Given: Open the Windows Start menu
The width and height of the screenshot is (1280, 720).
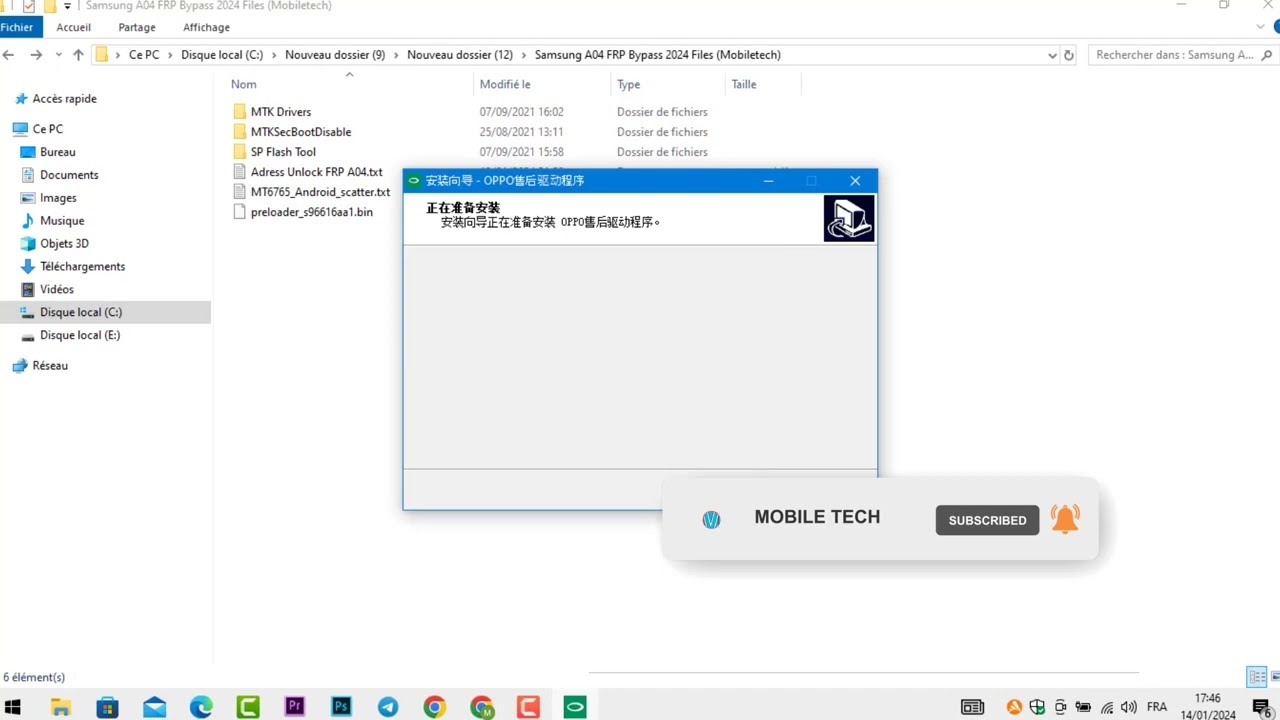Looking at the screenshot, I should click(12, 707).
